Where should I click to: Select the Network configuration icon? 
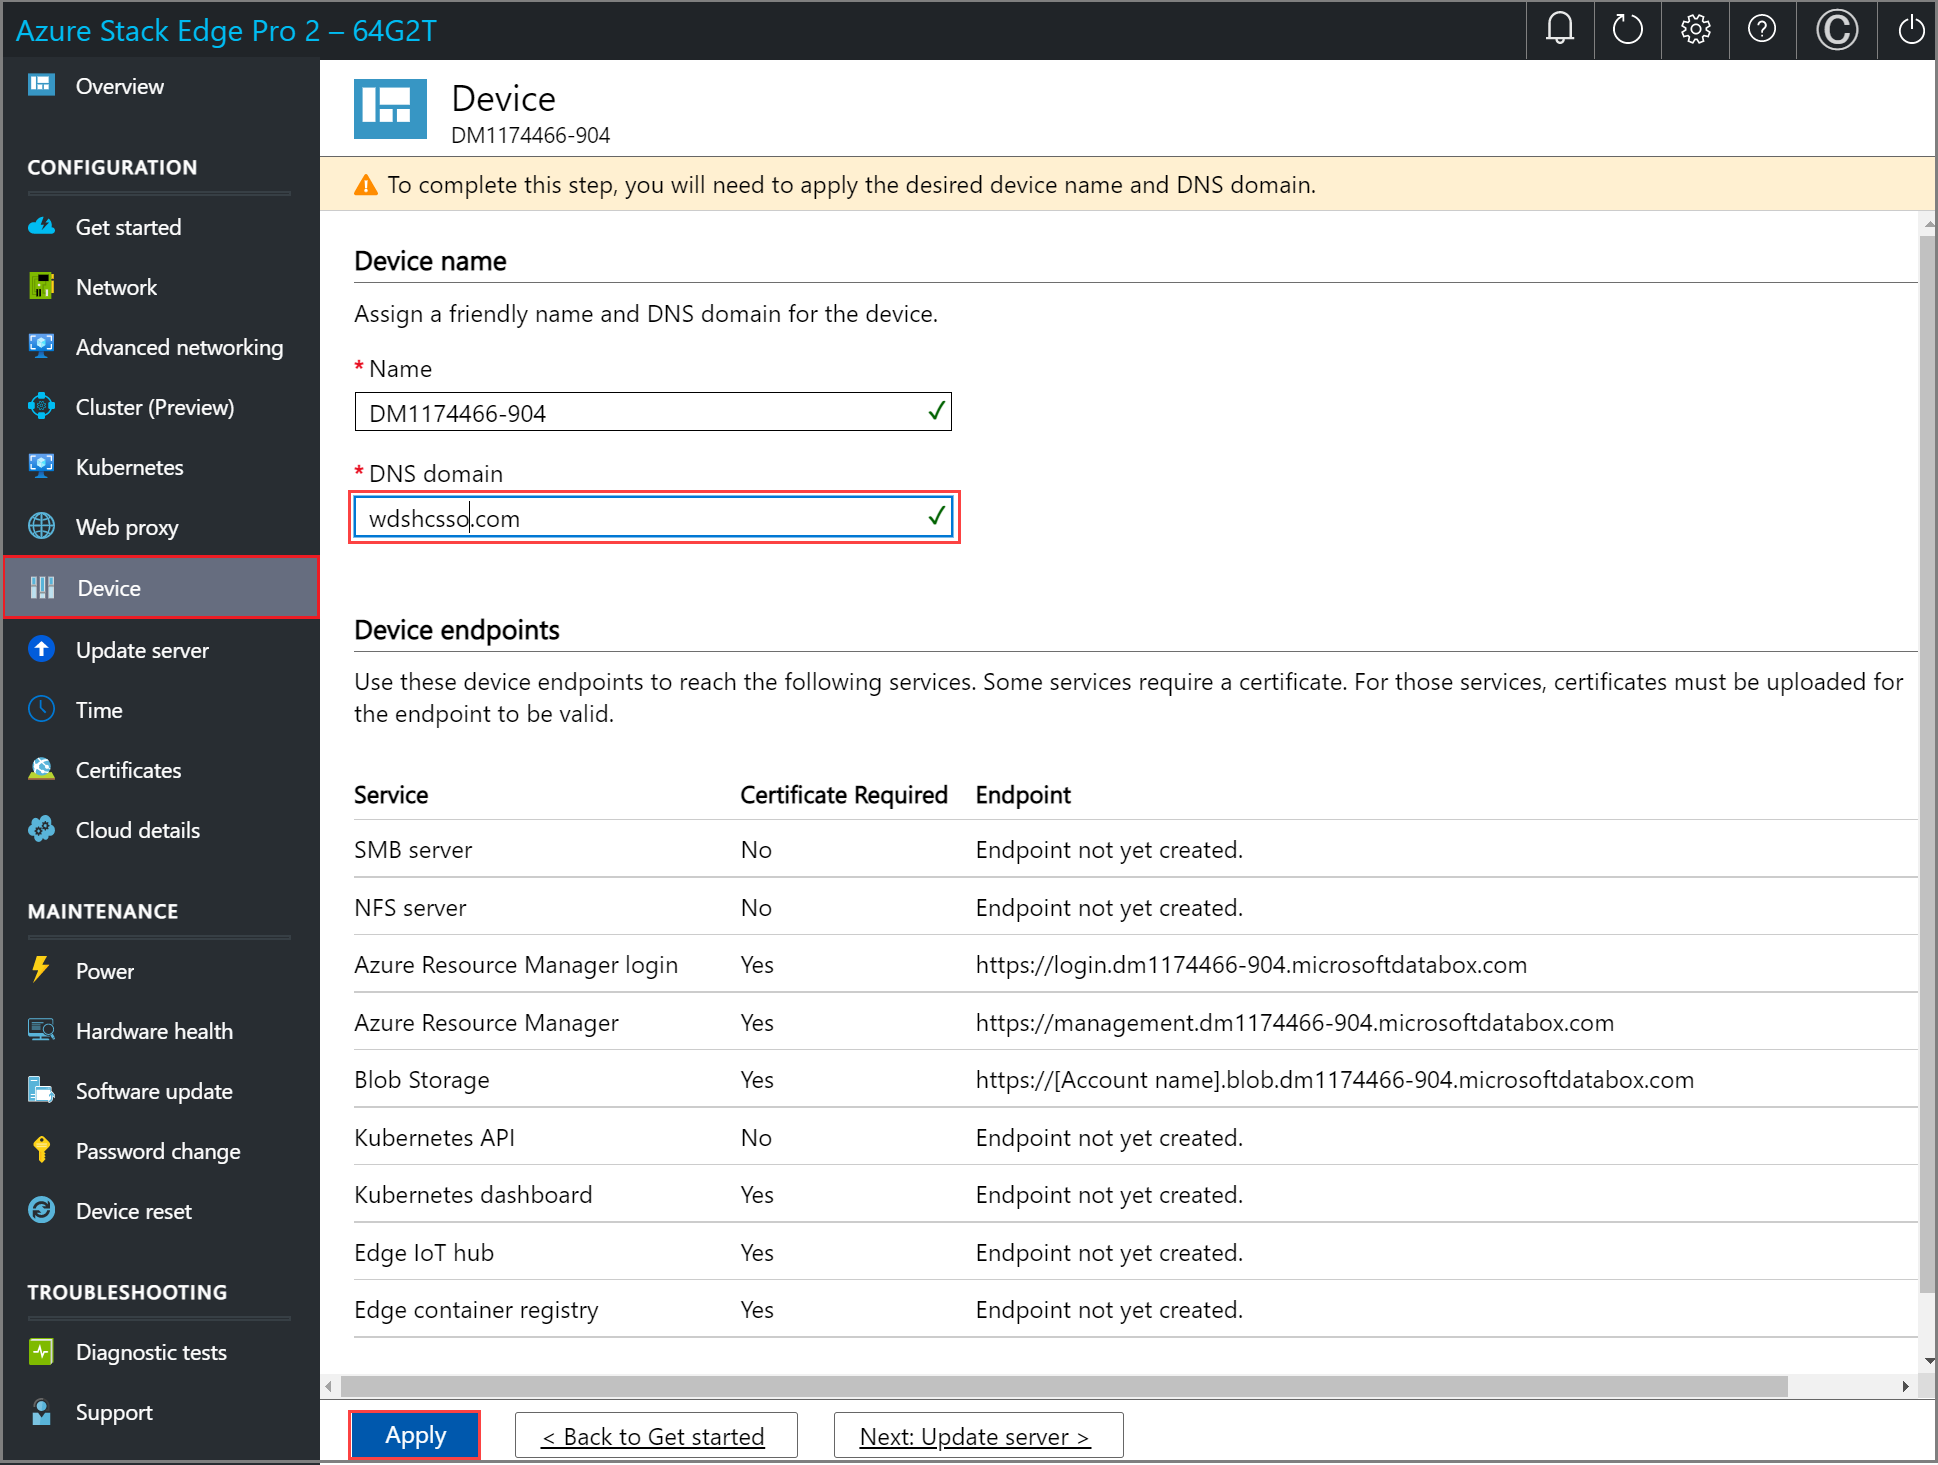pos(42,288)
